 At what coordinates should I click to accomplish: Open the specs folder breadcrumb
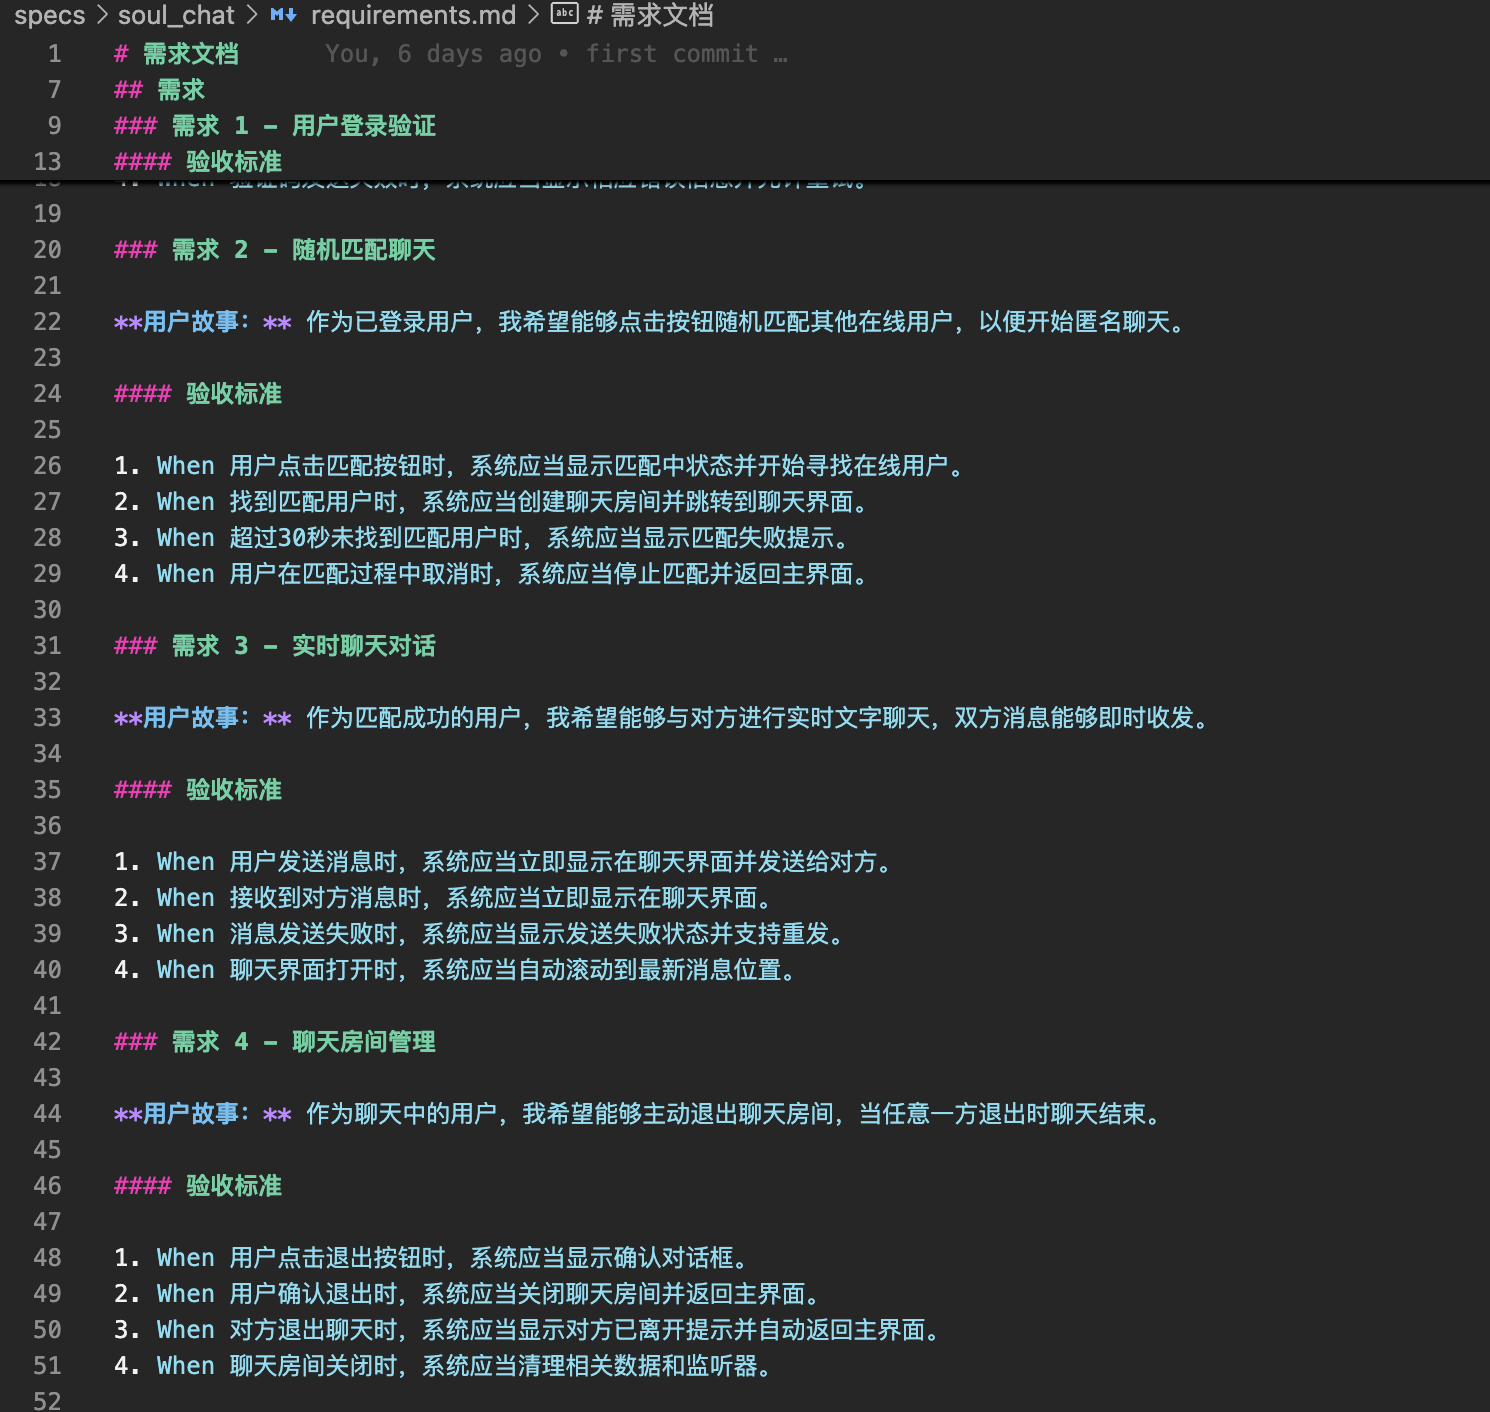[x=50, y=15]
